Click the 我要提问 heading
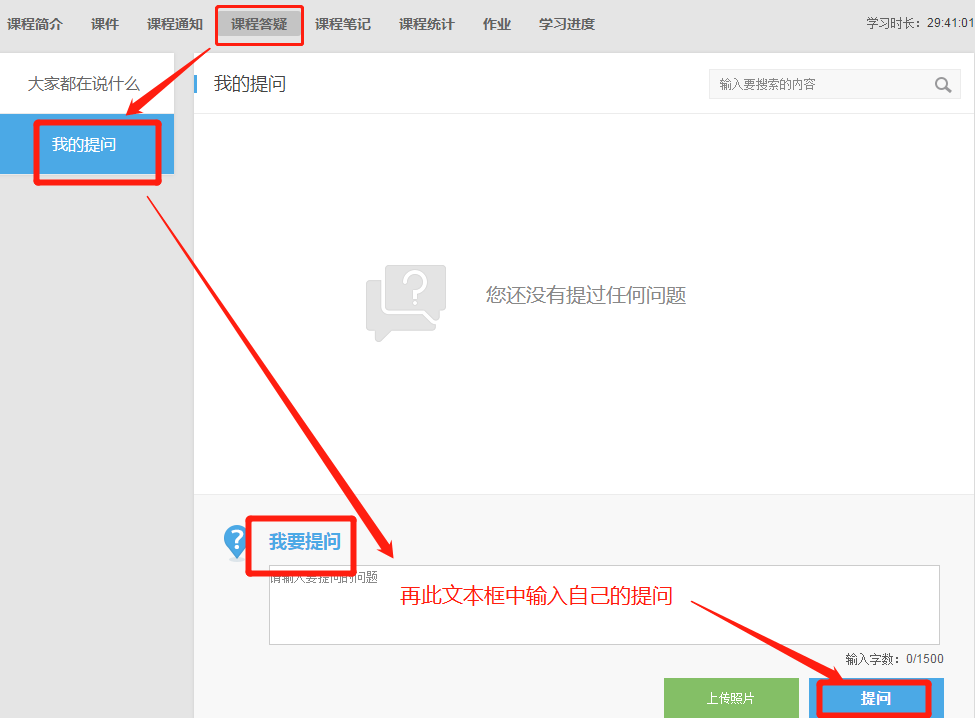The height and width of the screenshot is (718, 975). [x=305, y=542]
